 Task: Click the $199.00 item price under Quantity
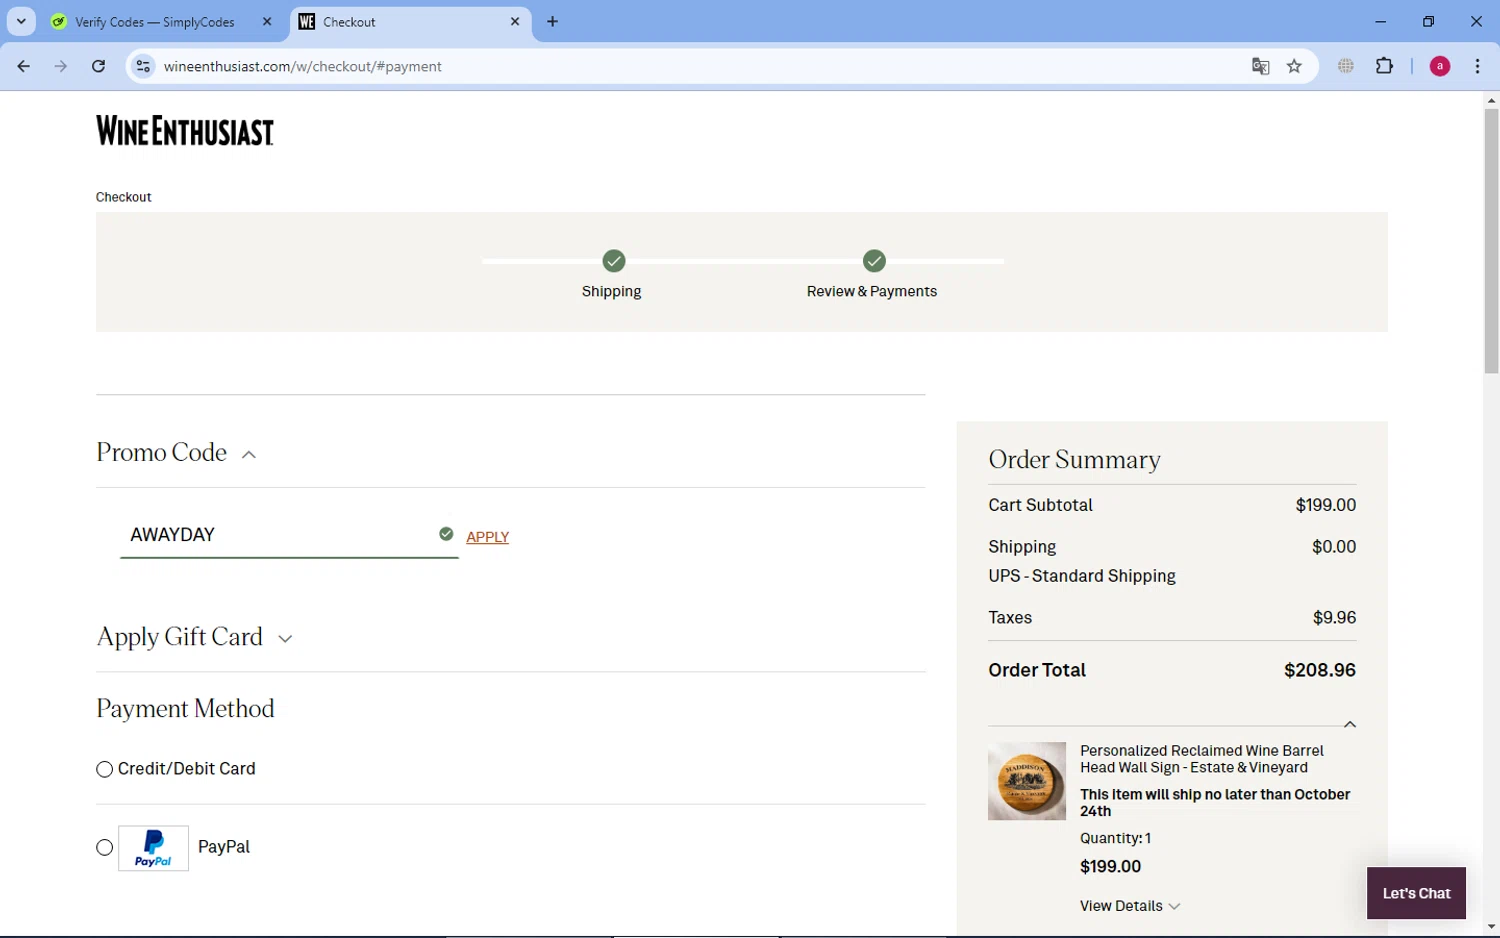(1110, 867)
